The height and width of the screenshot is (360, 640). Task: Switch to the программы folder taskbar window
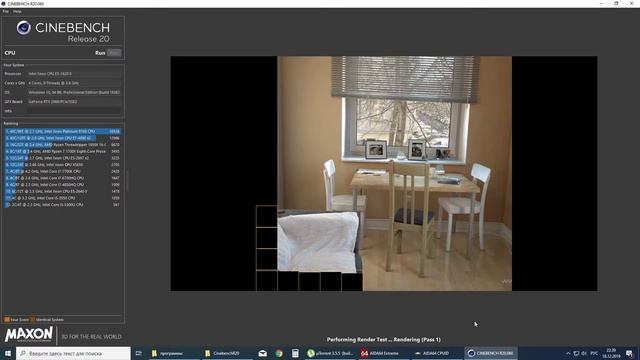tap(173, 353)
